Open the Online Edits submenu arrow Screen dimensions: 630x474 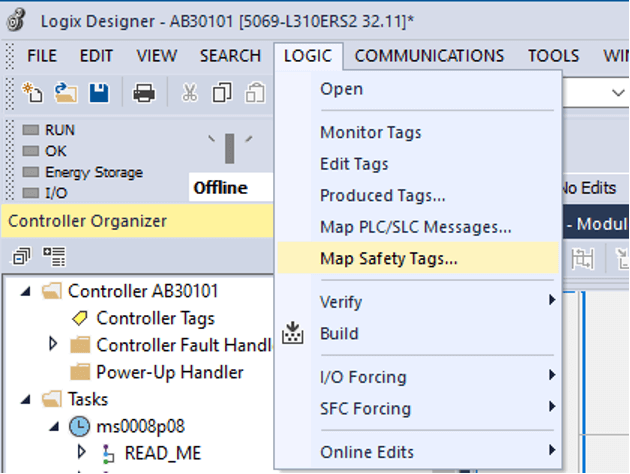click(552, 450)
